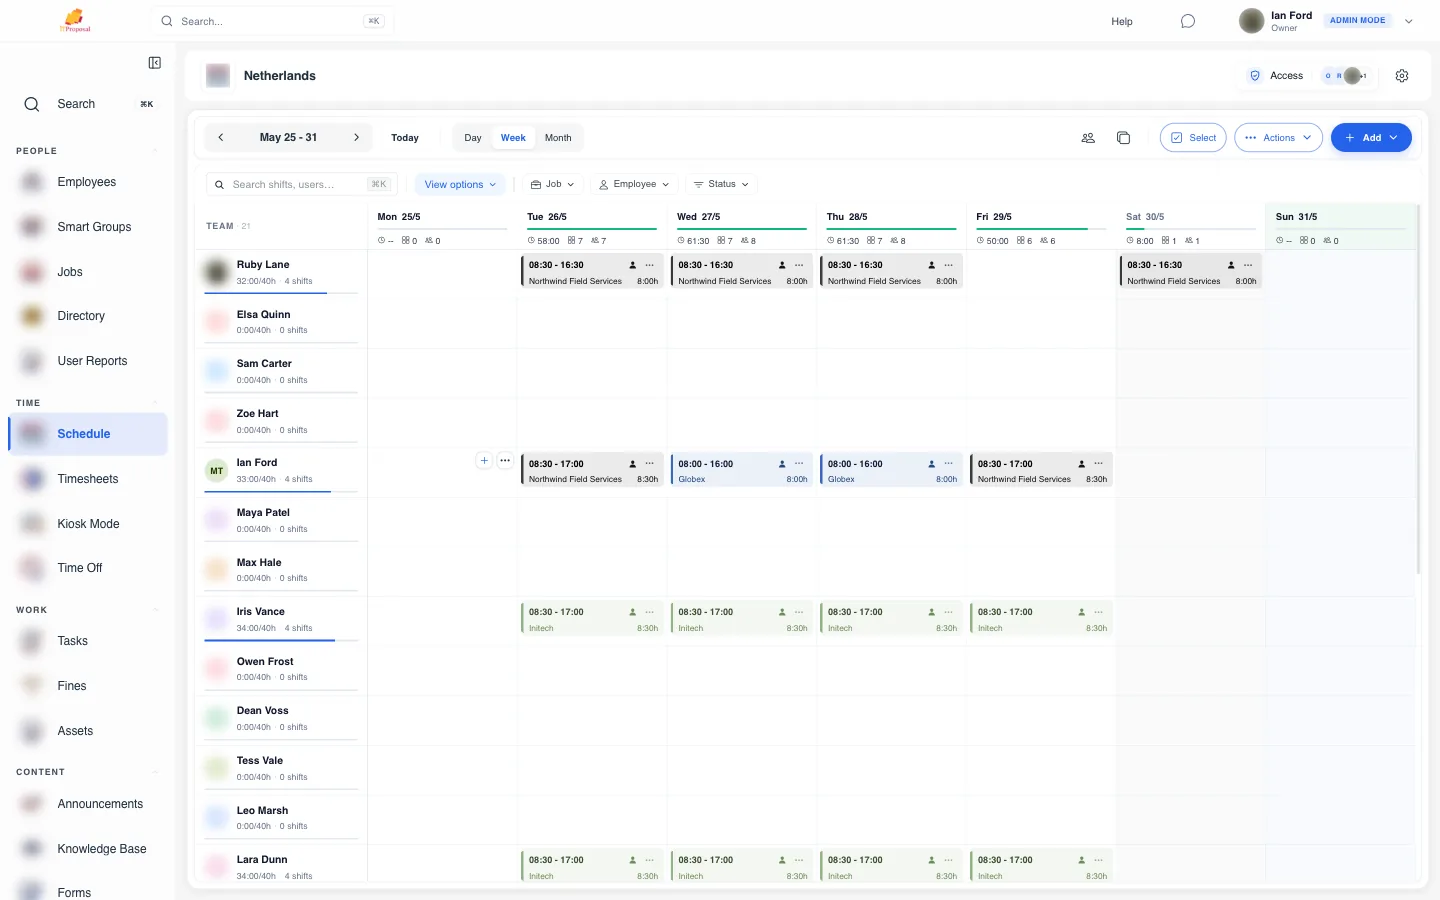Open the Help link
Image resolution: width=1440 pixels, height=900 pixels.
1122,21
